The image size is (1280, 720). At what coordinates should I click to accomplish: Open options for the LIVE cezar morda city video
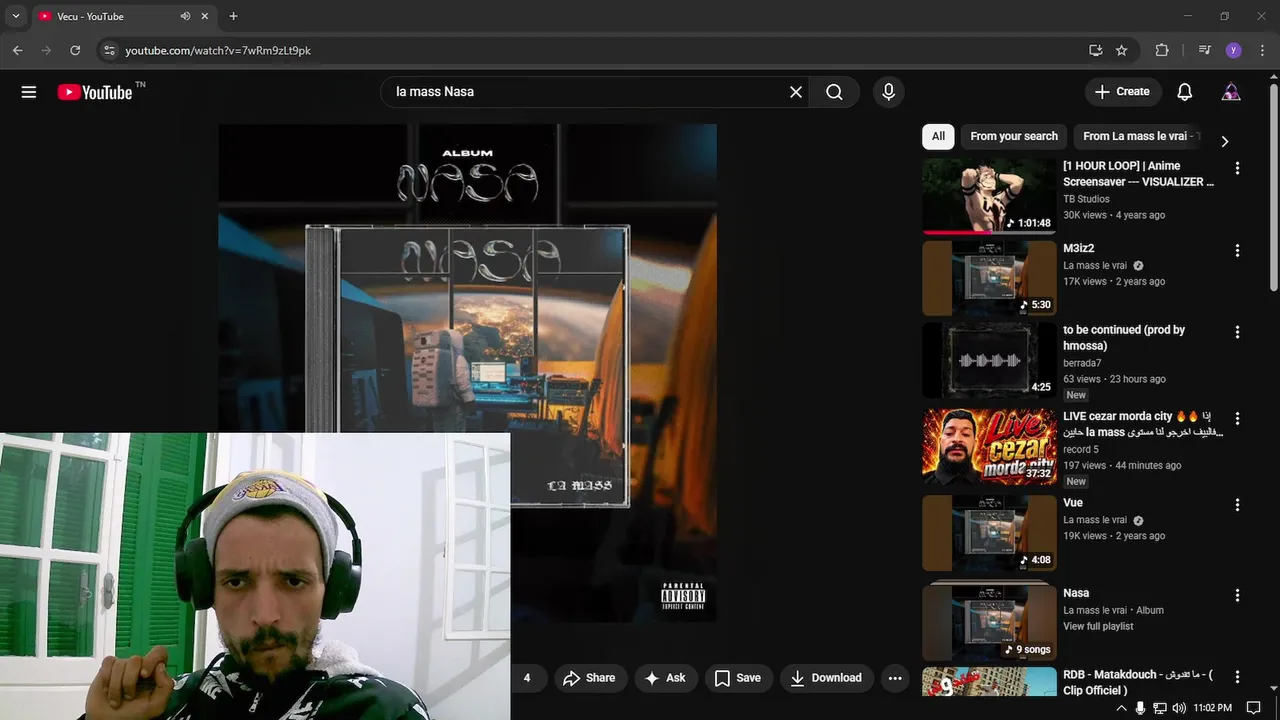click(1237, 419)
